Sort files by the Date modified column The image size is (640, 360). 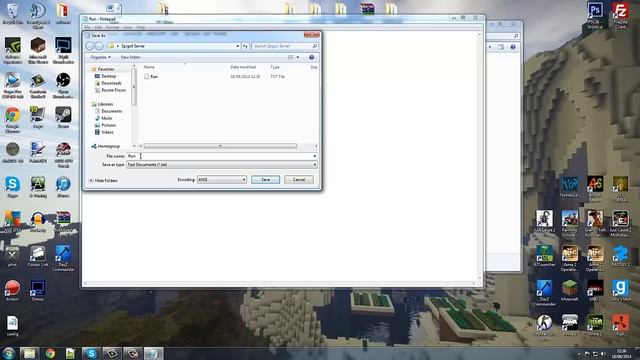pos(243,67)
